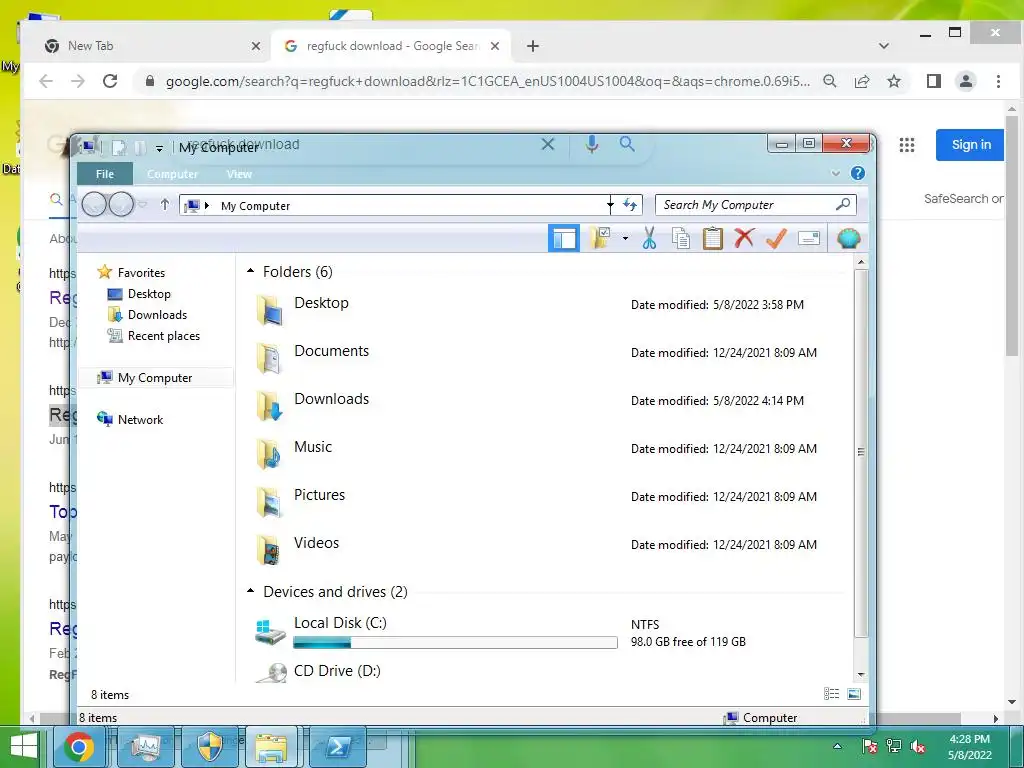Click the Explorer address bar refresh icon
Viewport: 1024px width, 768px height.
coord(630,205)
